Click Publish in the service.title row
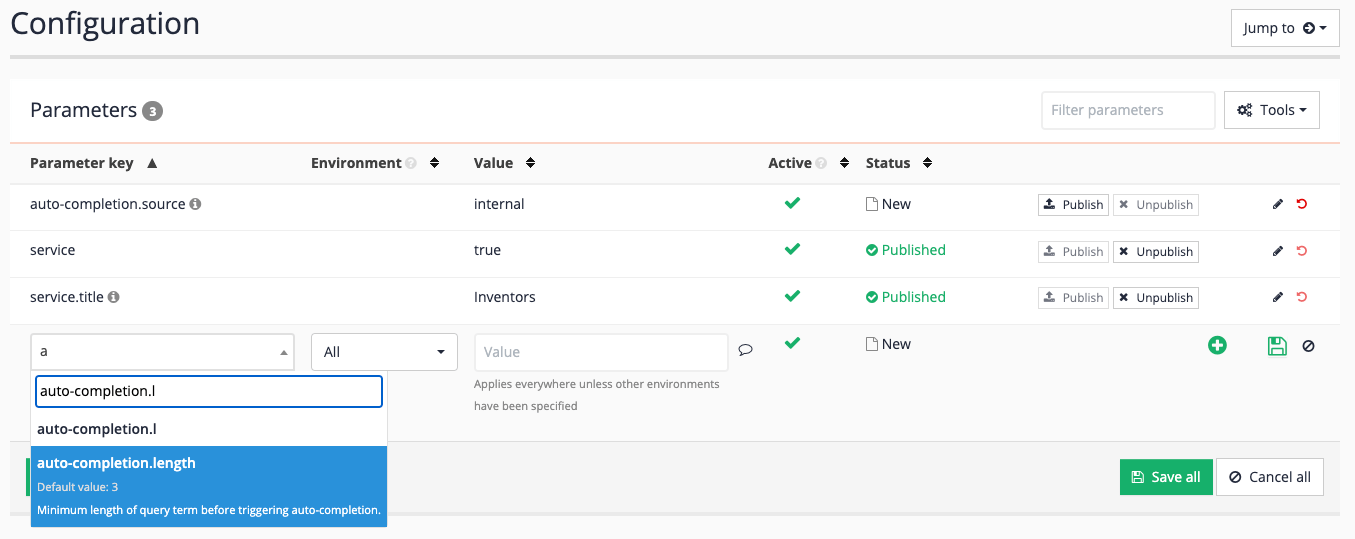The image size is (1355, 539). pos(1073,297)
